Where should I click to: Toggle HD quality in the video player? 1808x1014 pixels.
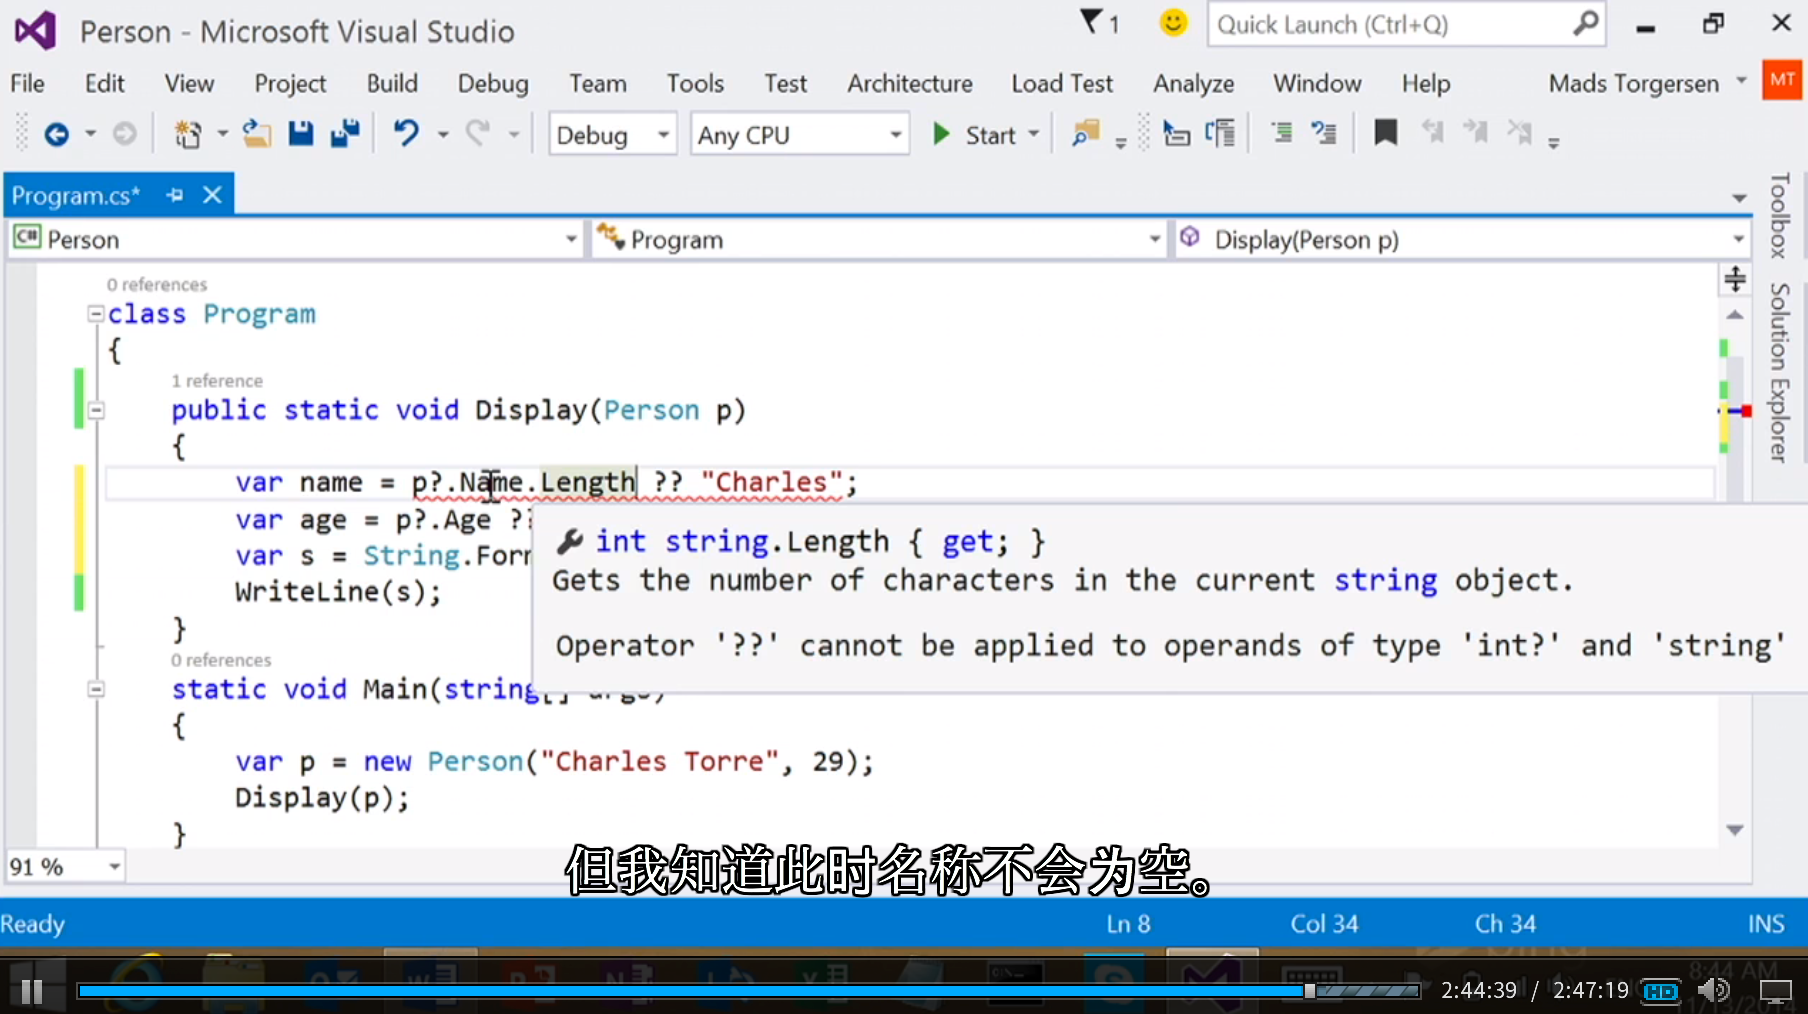[x=1661, y=991]
